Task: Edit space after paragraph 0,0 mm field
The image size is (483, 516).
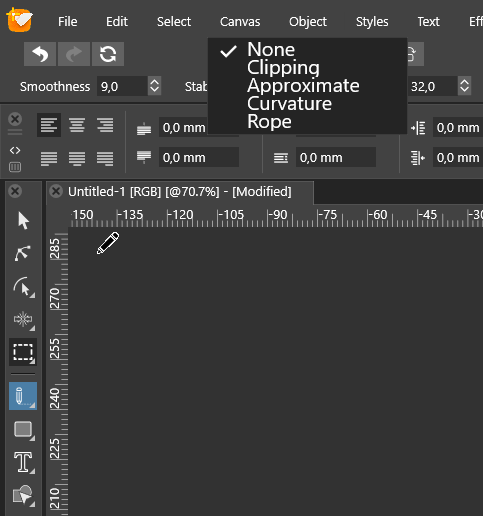Action: pos(199,157)
